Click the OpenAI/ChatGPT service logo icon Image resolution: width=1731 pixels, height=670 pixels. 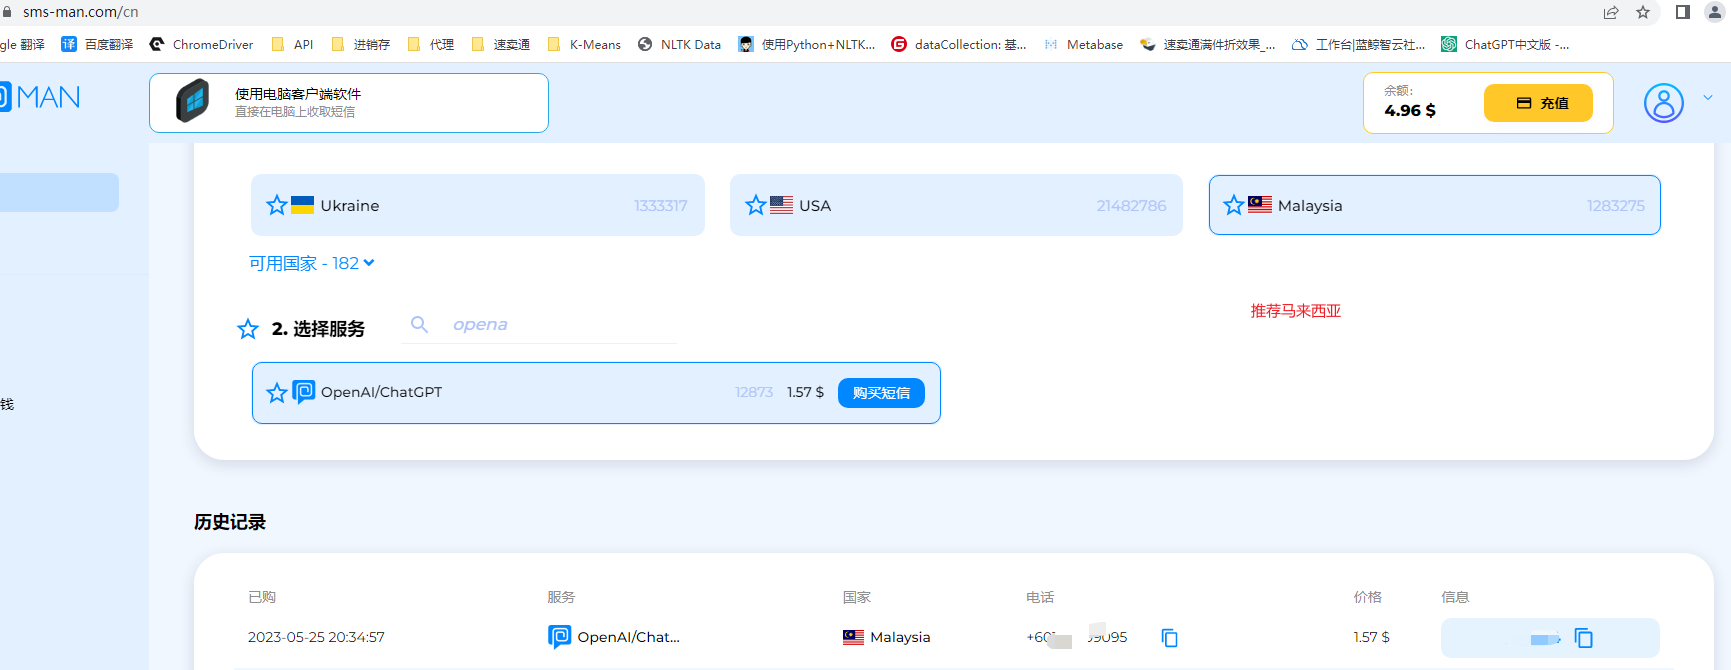tap(304, 392)
